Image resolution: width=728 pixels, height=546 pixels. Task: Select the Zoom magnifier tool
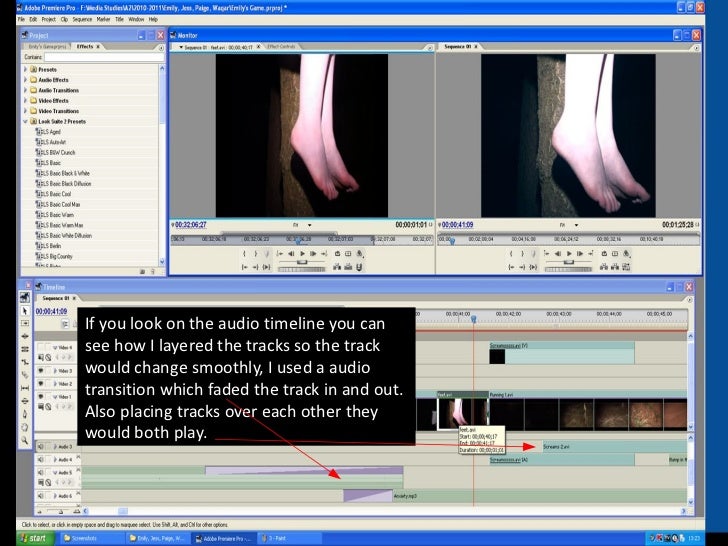click(25, 440)
